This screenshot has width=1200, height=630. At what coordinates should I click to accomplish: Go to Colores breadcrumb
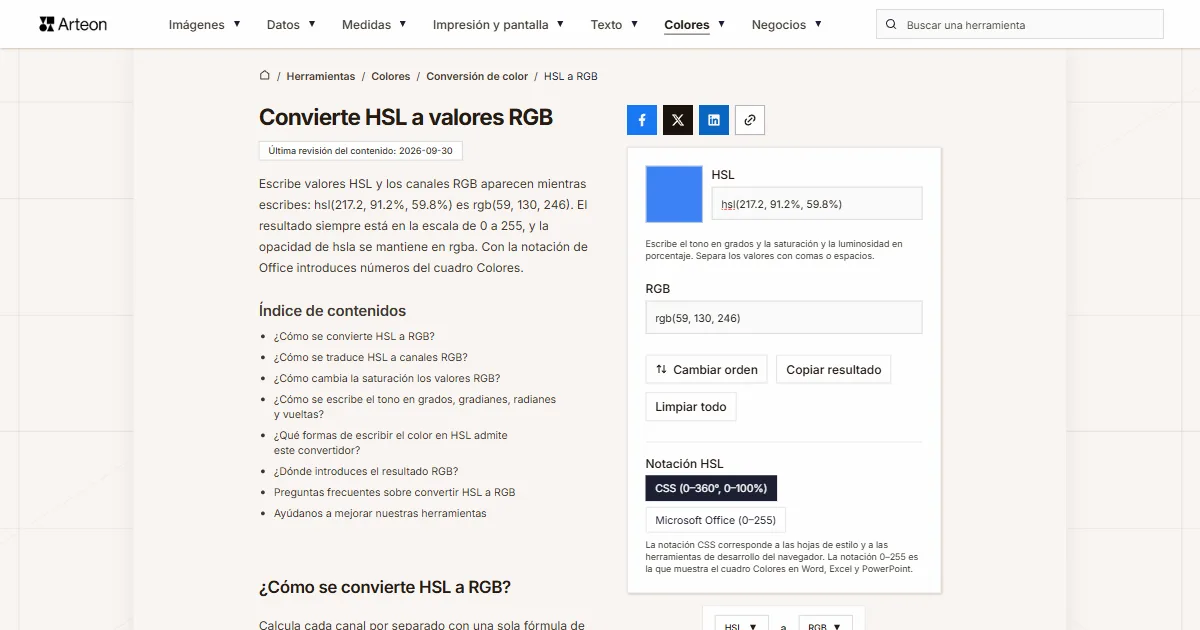pos(391,76)
